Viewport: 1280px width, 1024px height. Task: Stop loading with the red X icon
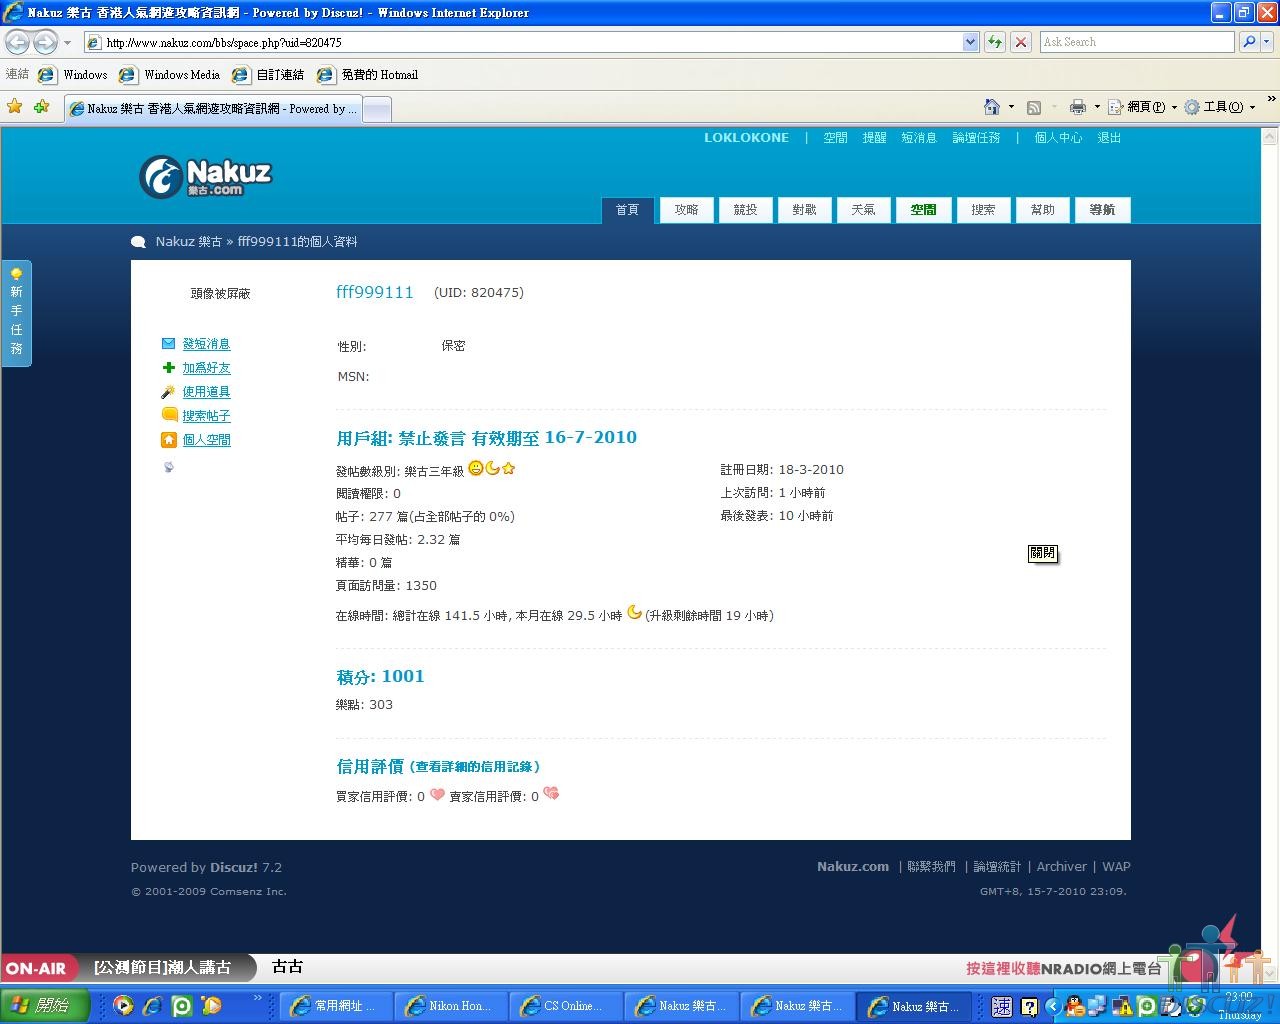[1021, 42]
